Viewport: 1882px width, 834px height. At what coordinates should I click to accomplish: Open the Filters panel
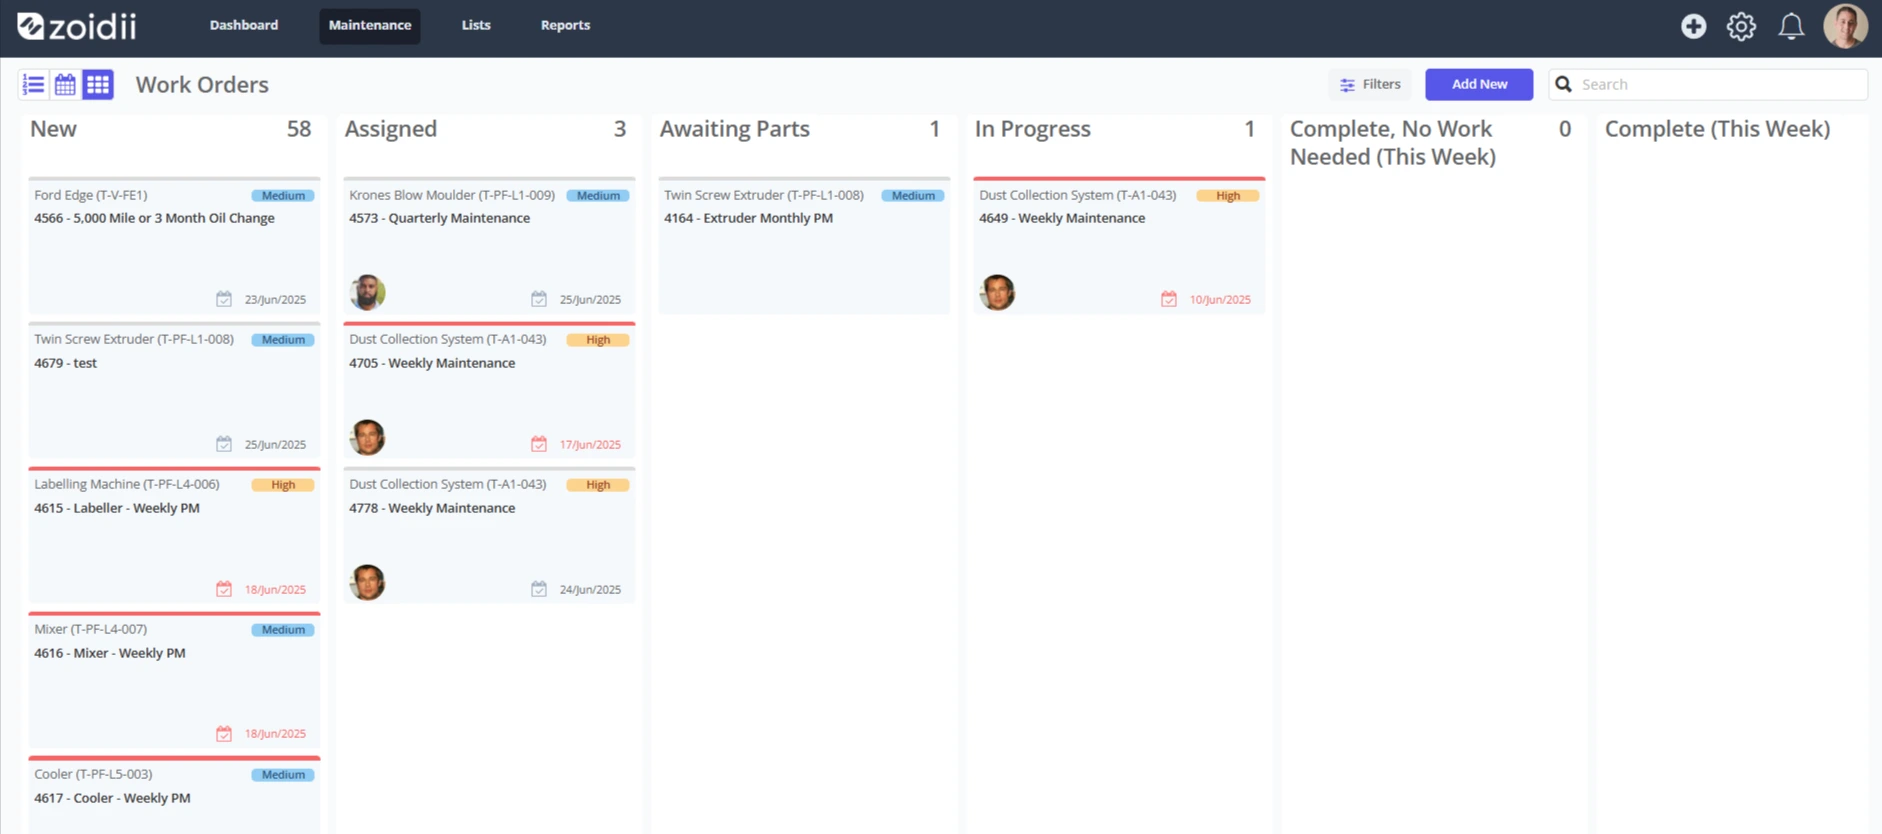click(x=1370, y=84)
